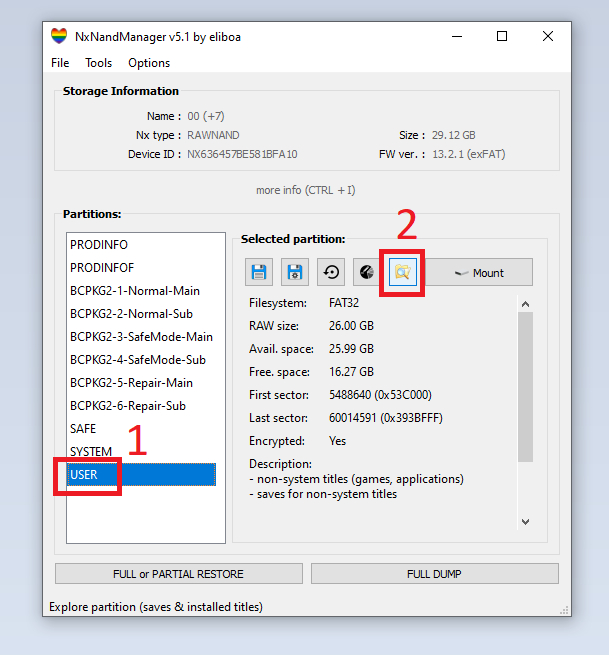Image resolution: width=609 pixels, height=655 pixels.
Task: Click the restore from file icon
Action: [331, 272]
